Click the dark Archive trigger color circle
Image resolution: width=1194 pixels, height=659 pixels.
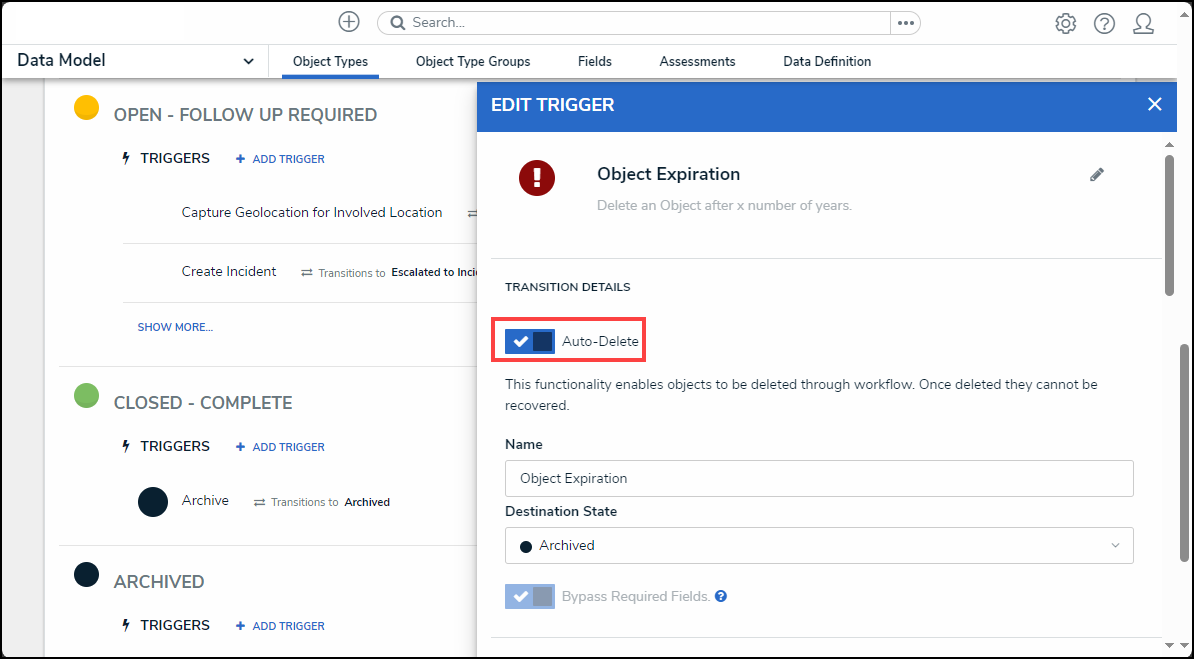[x=153, y=502]
